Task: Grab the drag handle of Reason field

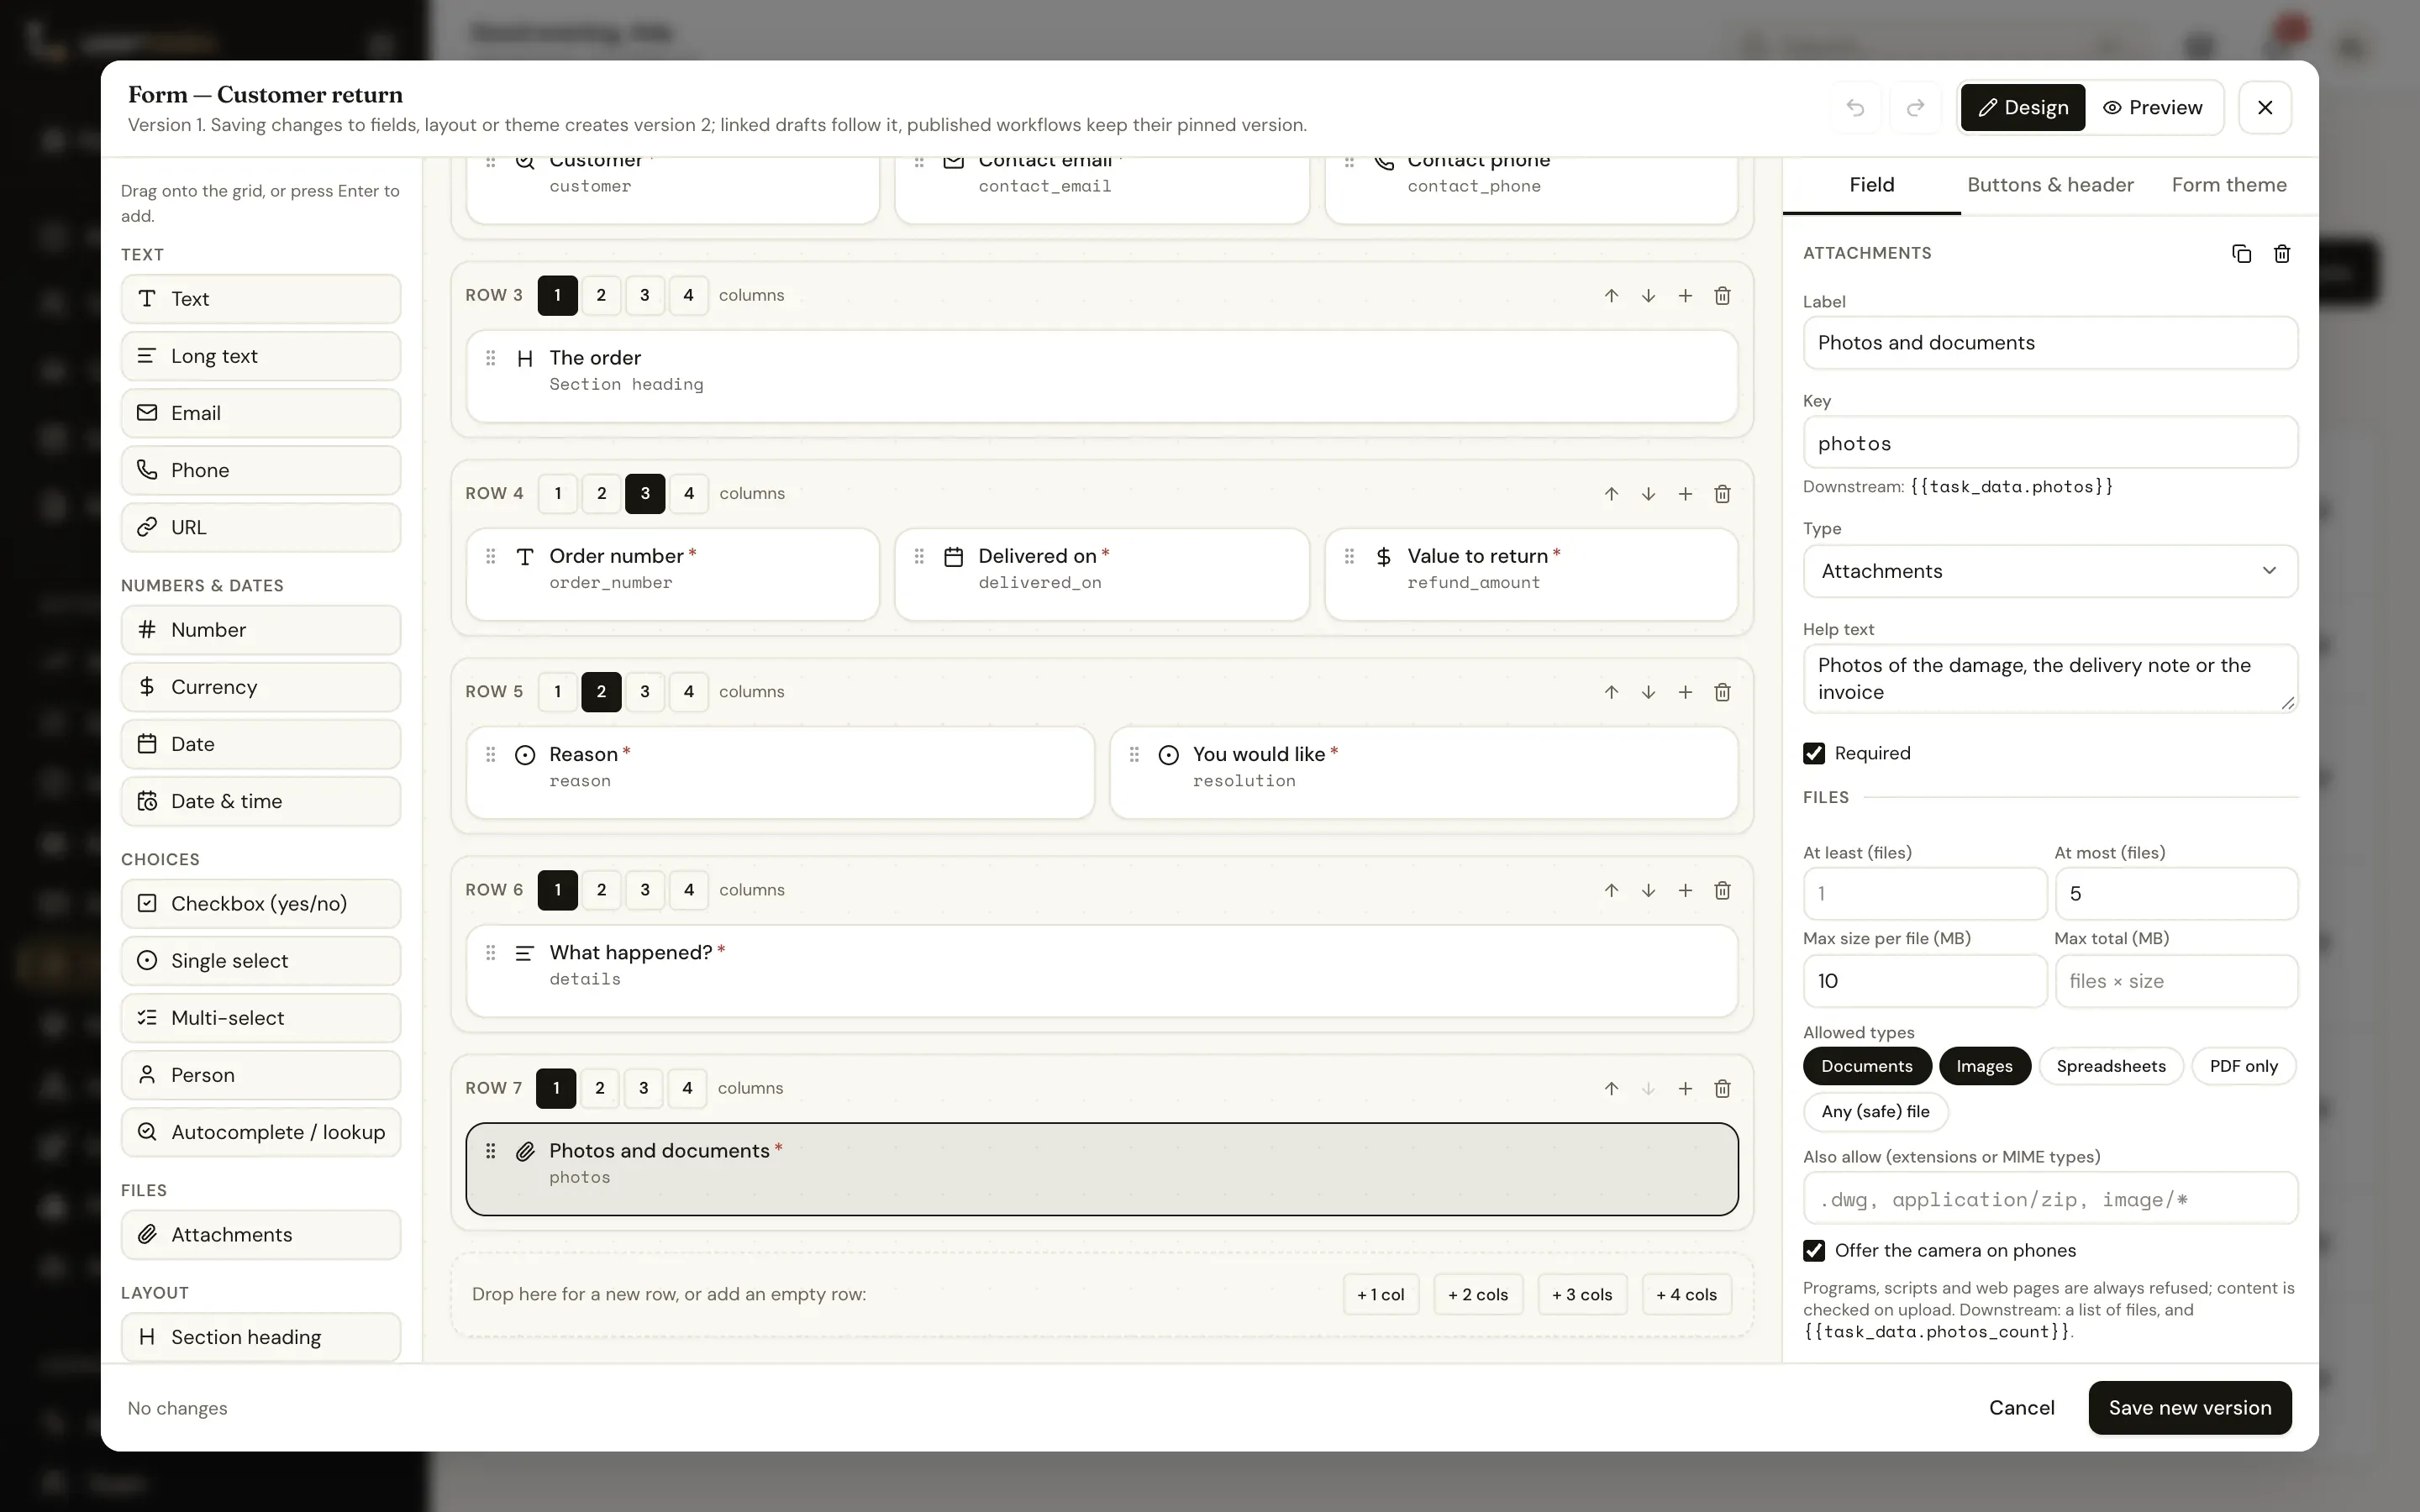Action: pyautogui.click(x=490, y=754)
